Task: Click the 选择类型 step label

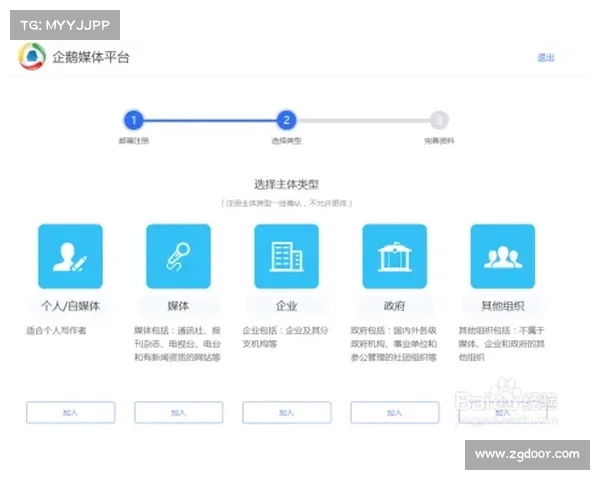Action: coord(287,141)
